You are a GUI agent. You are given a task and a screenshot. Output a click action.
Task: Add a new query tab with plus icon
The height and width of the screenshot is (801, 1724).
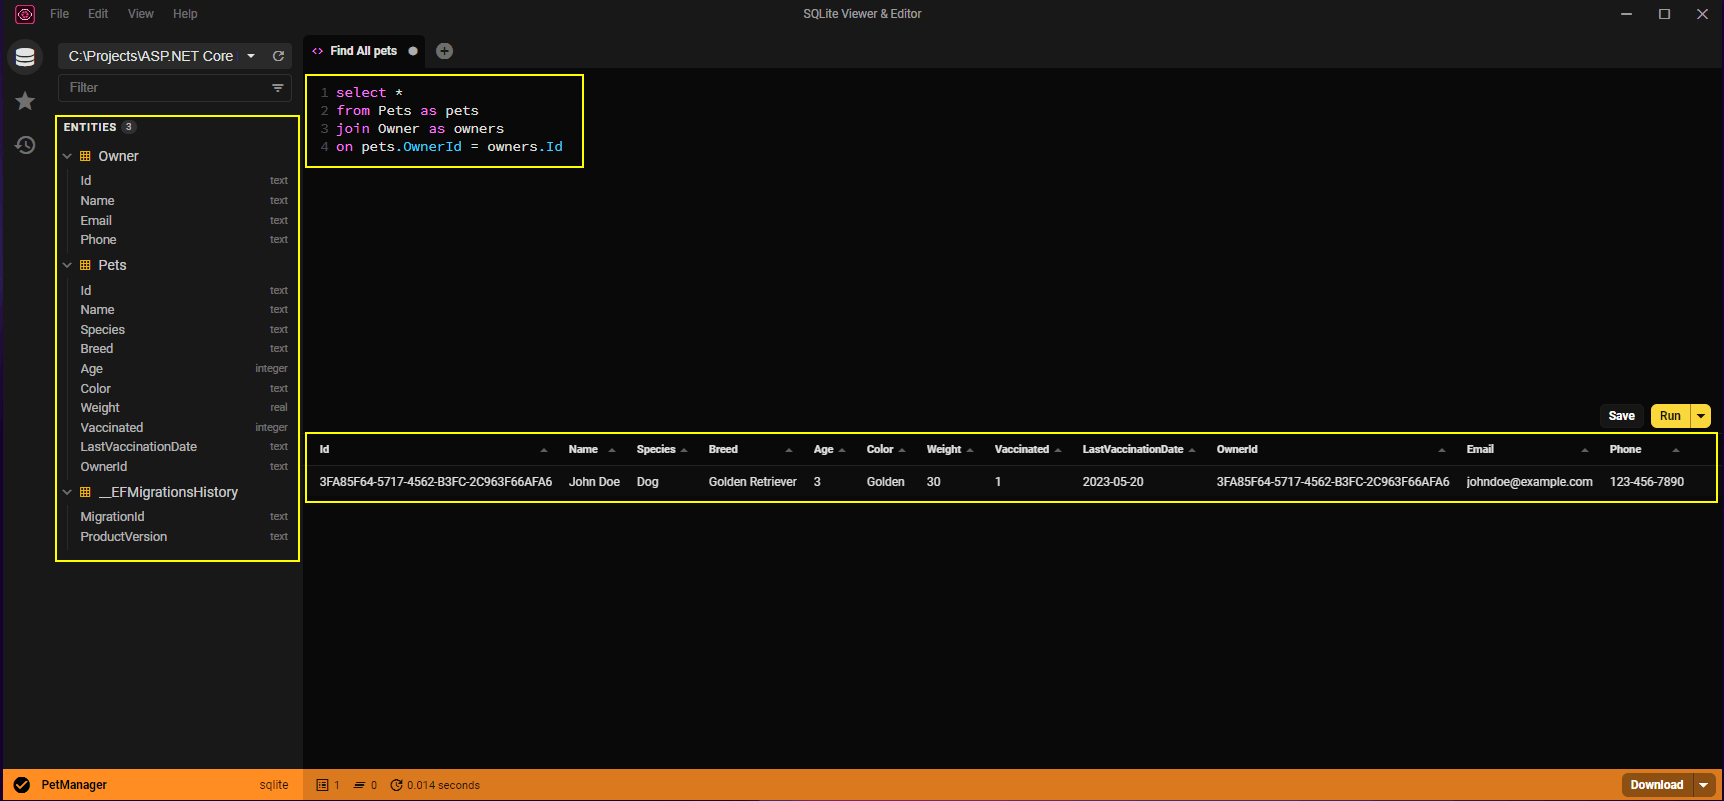445,51
